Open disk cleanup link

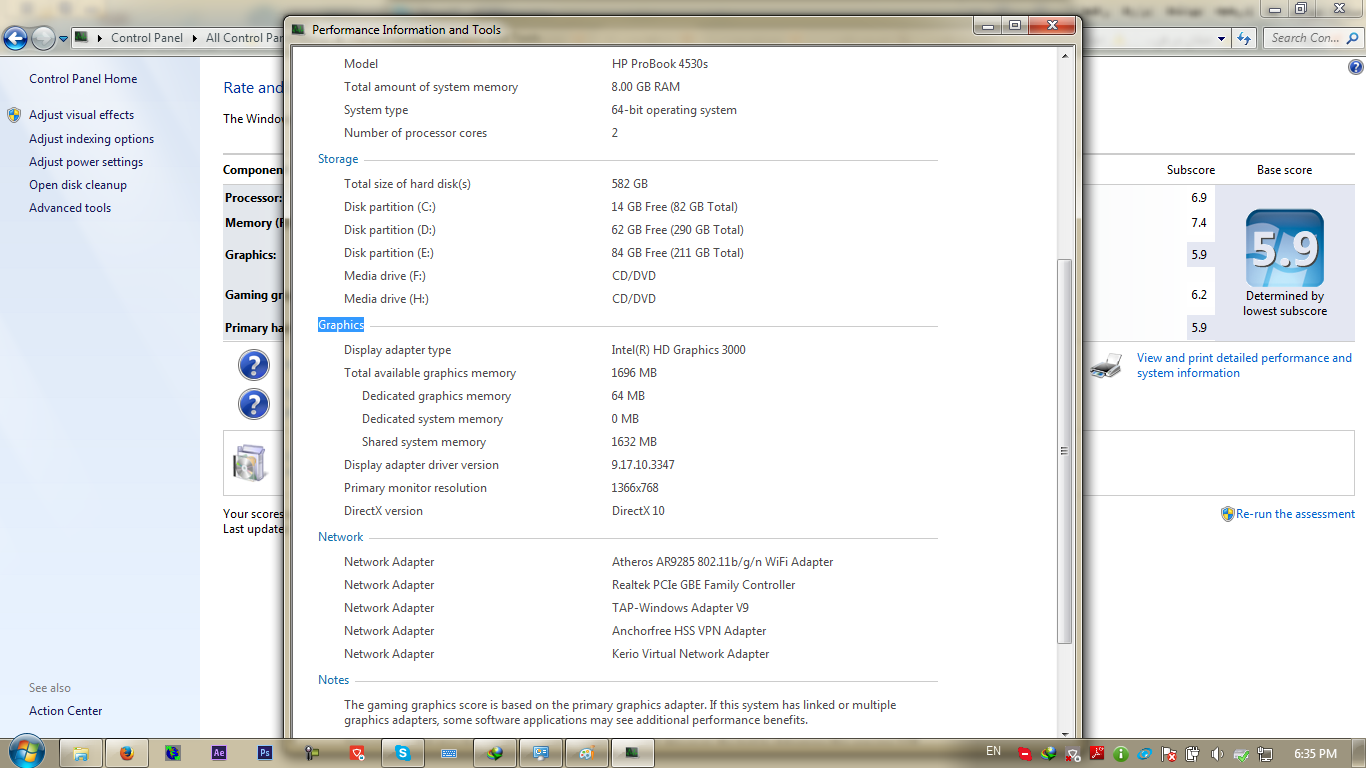coord(78,185)
